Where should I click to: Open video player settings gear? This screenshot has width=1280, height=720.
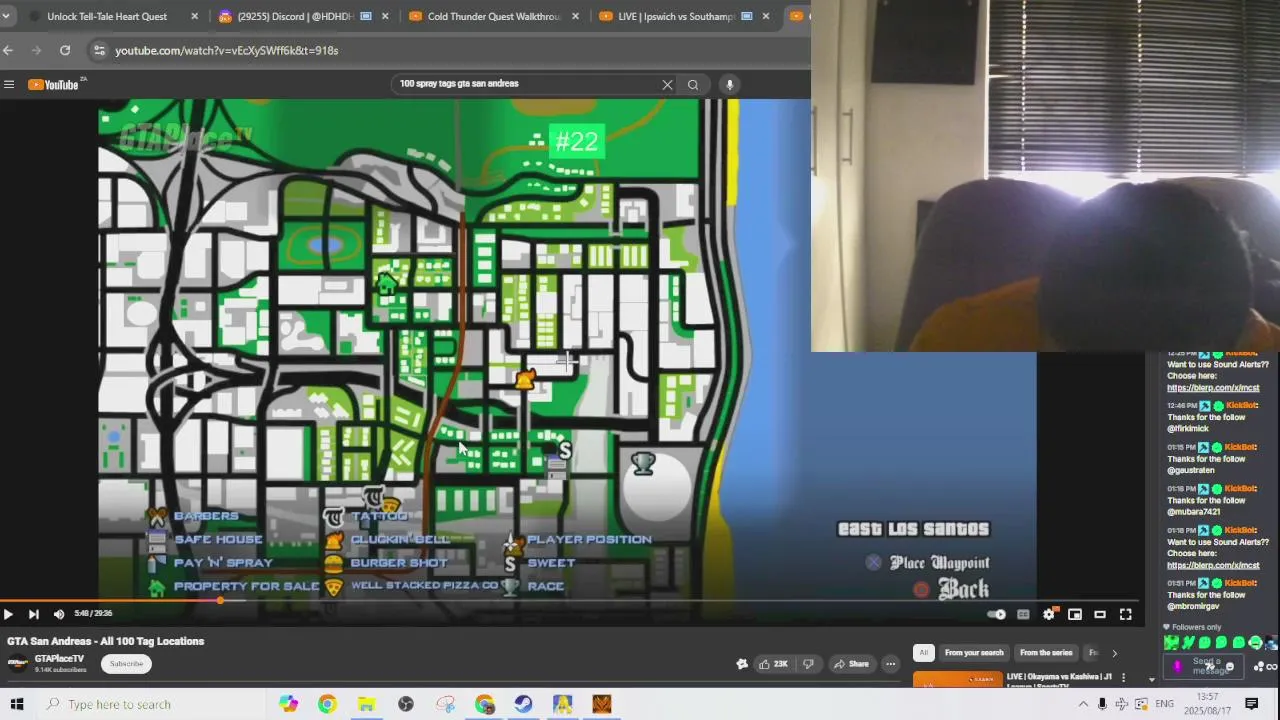click(1049, 614)
